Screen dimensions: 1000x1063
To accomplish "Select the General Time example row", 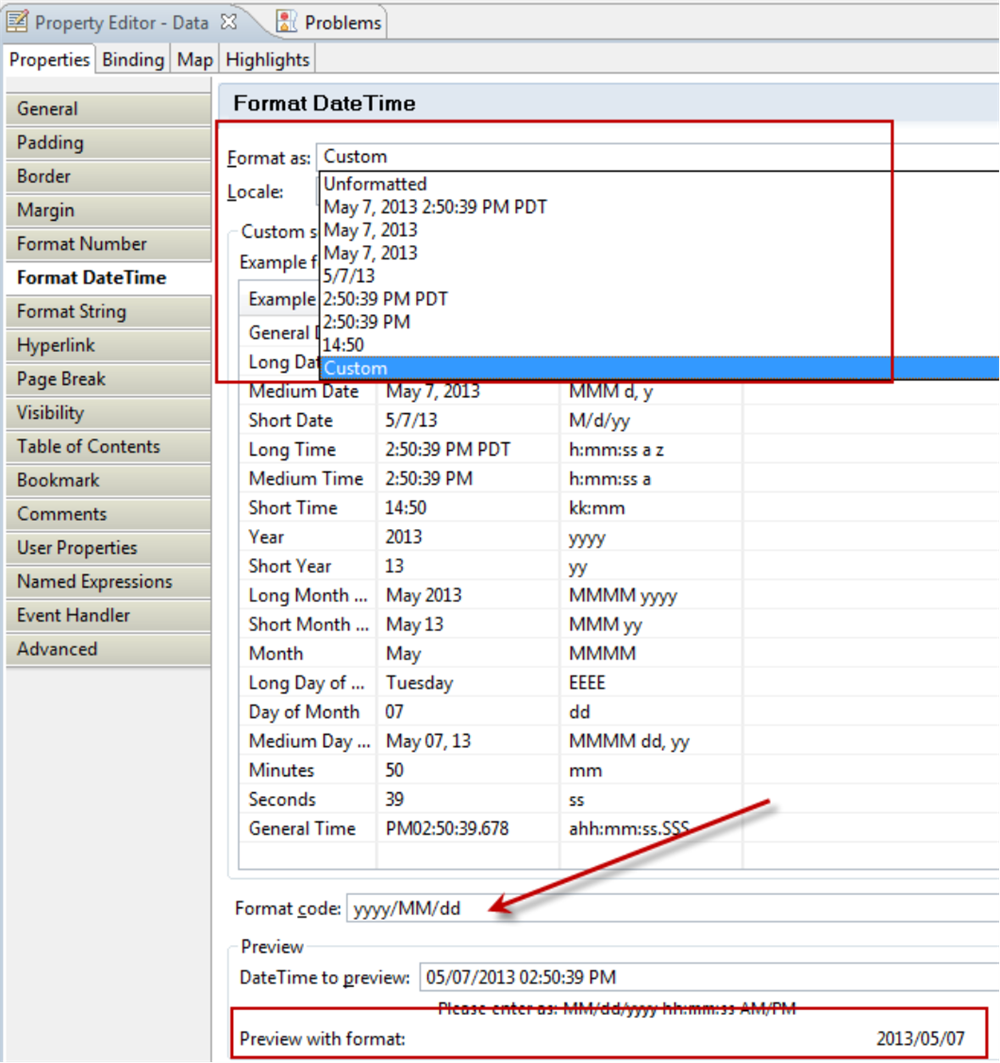I will point(618,829).
